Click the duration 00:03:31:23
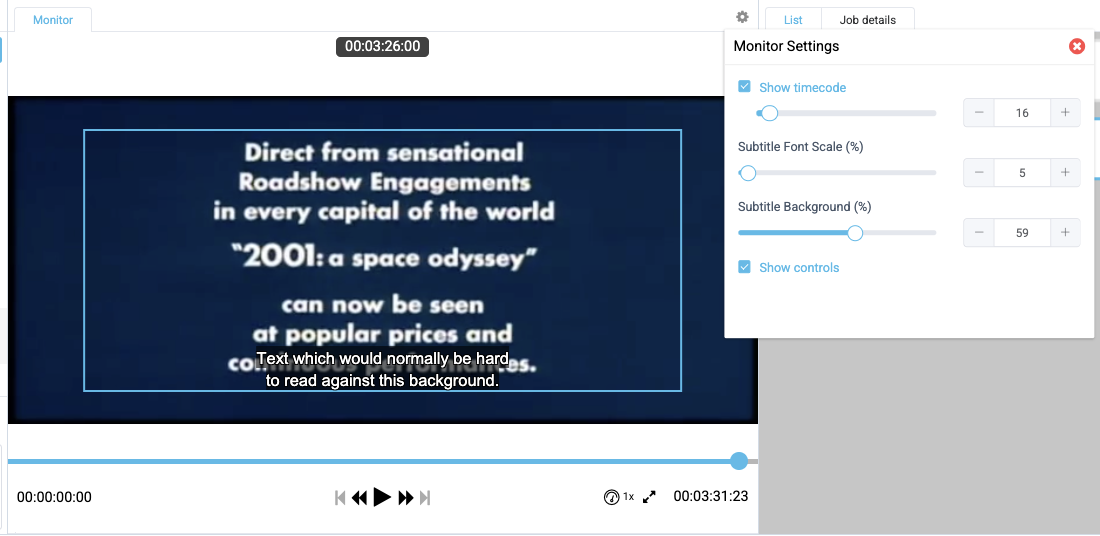Viewport: 1100px width, 536px height. [x=711, y=496]
